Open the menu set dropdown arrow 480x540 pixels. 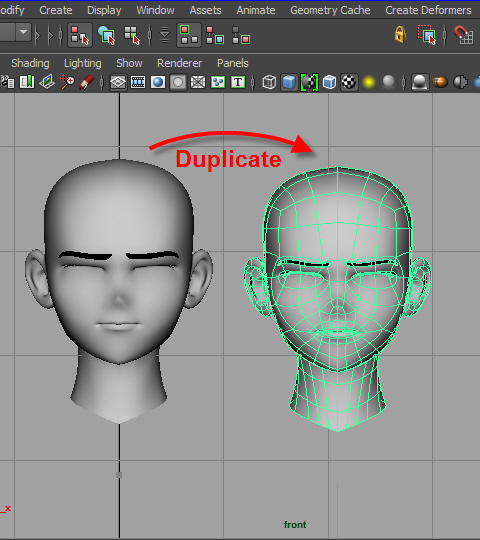coord(23,32)
